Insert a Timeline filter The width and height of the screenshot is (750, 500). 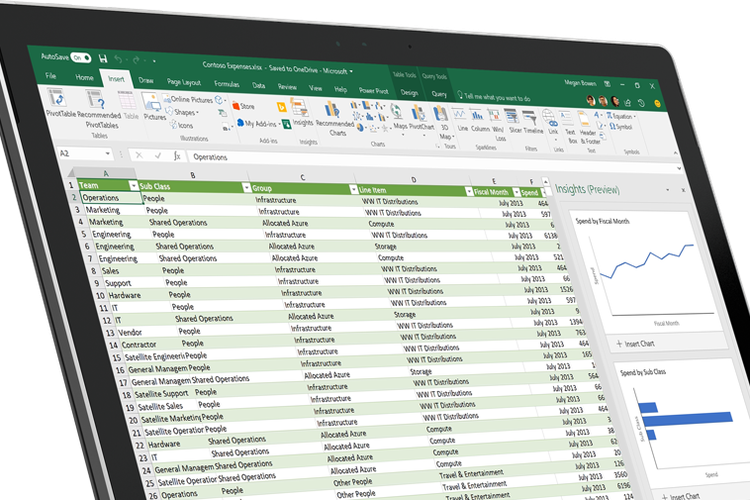tap(532, 122)
